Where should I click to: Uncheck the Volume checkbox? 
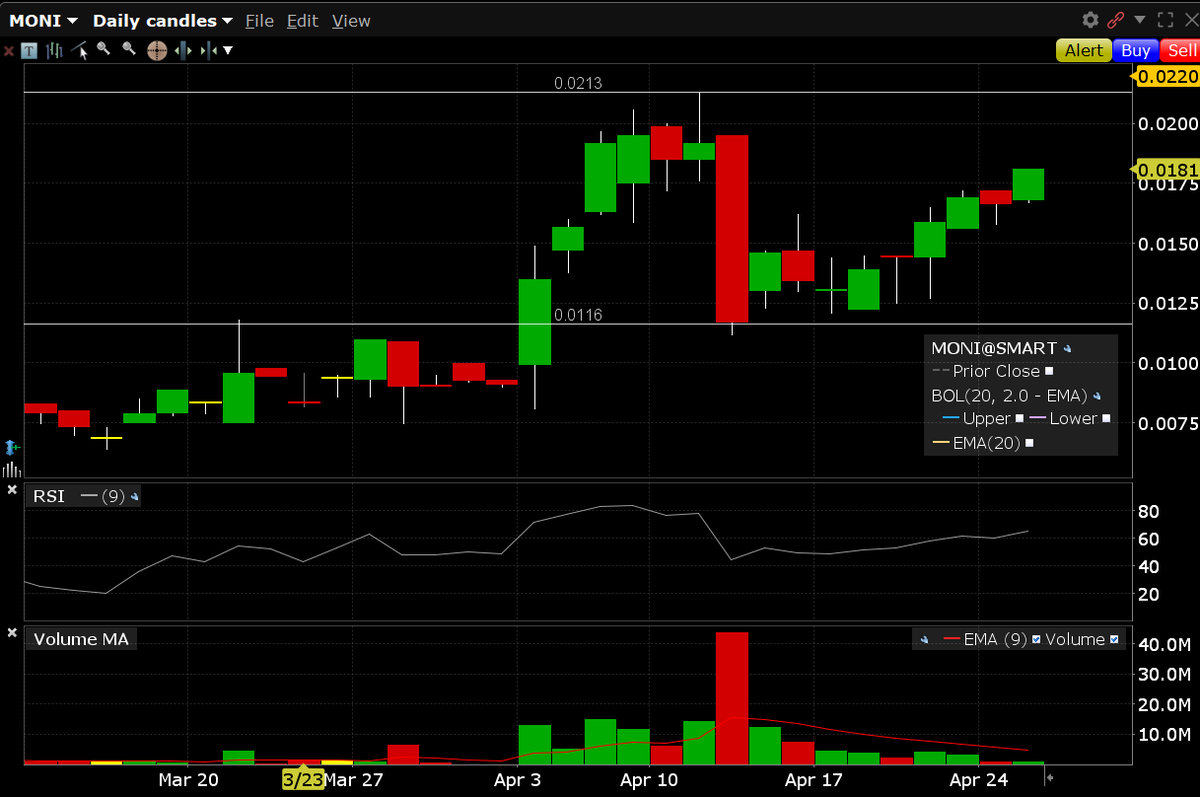(1114, 640)
